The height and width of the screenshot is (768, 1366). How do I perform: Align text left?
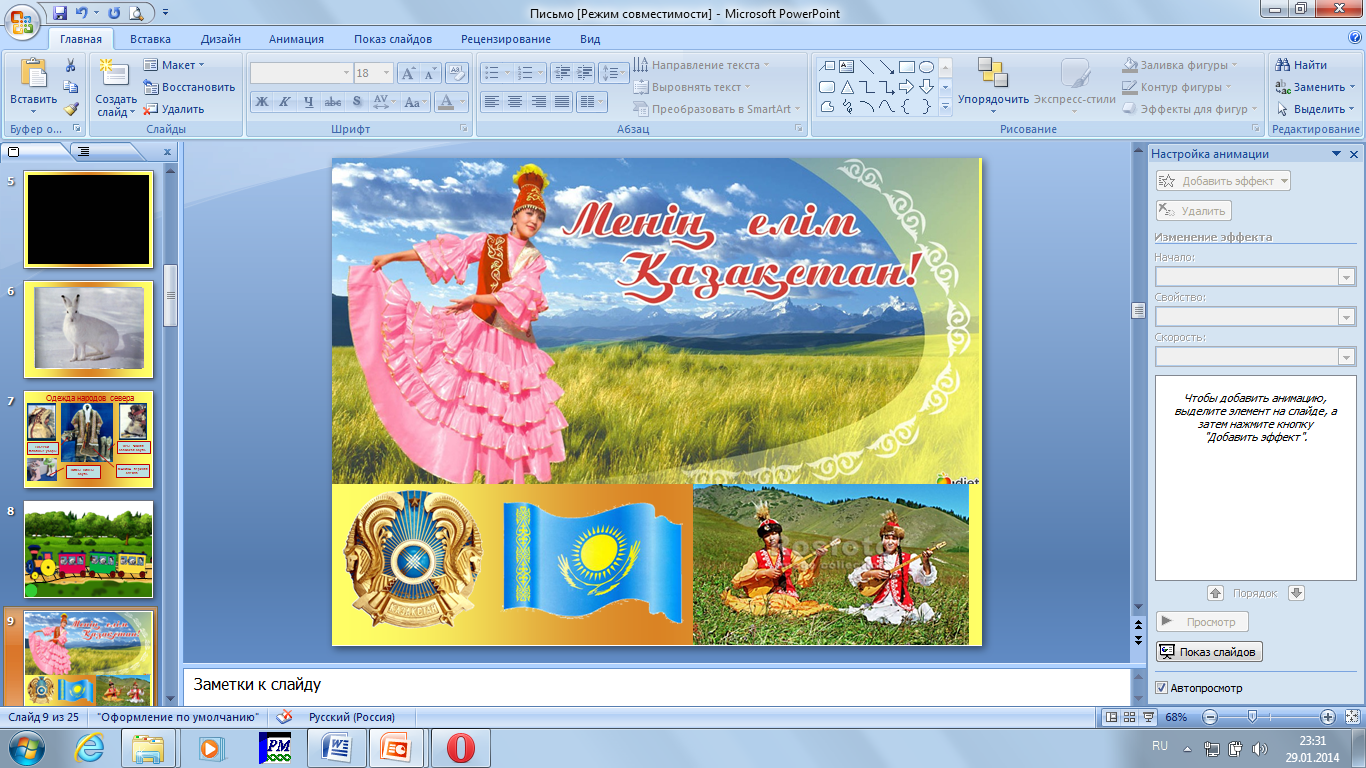coord(491,102)
